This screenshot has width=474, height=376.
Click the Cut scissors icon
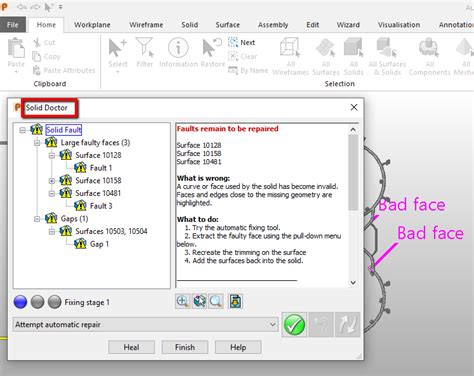pos(37,43)
